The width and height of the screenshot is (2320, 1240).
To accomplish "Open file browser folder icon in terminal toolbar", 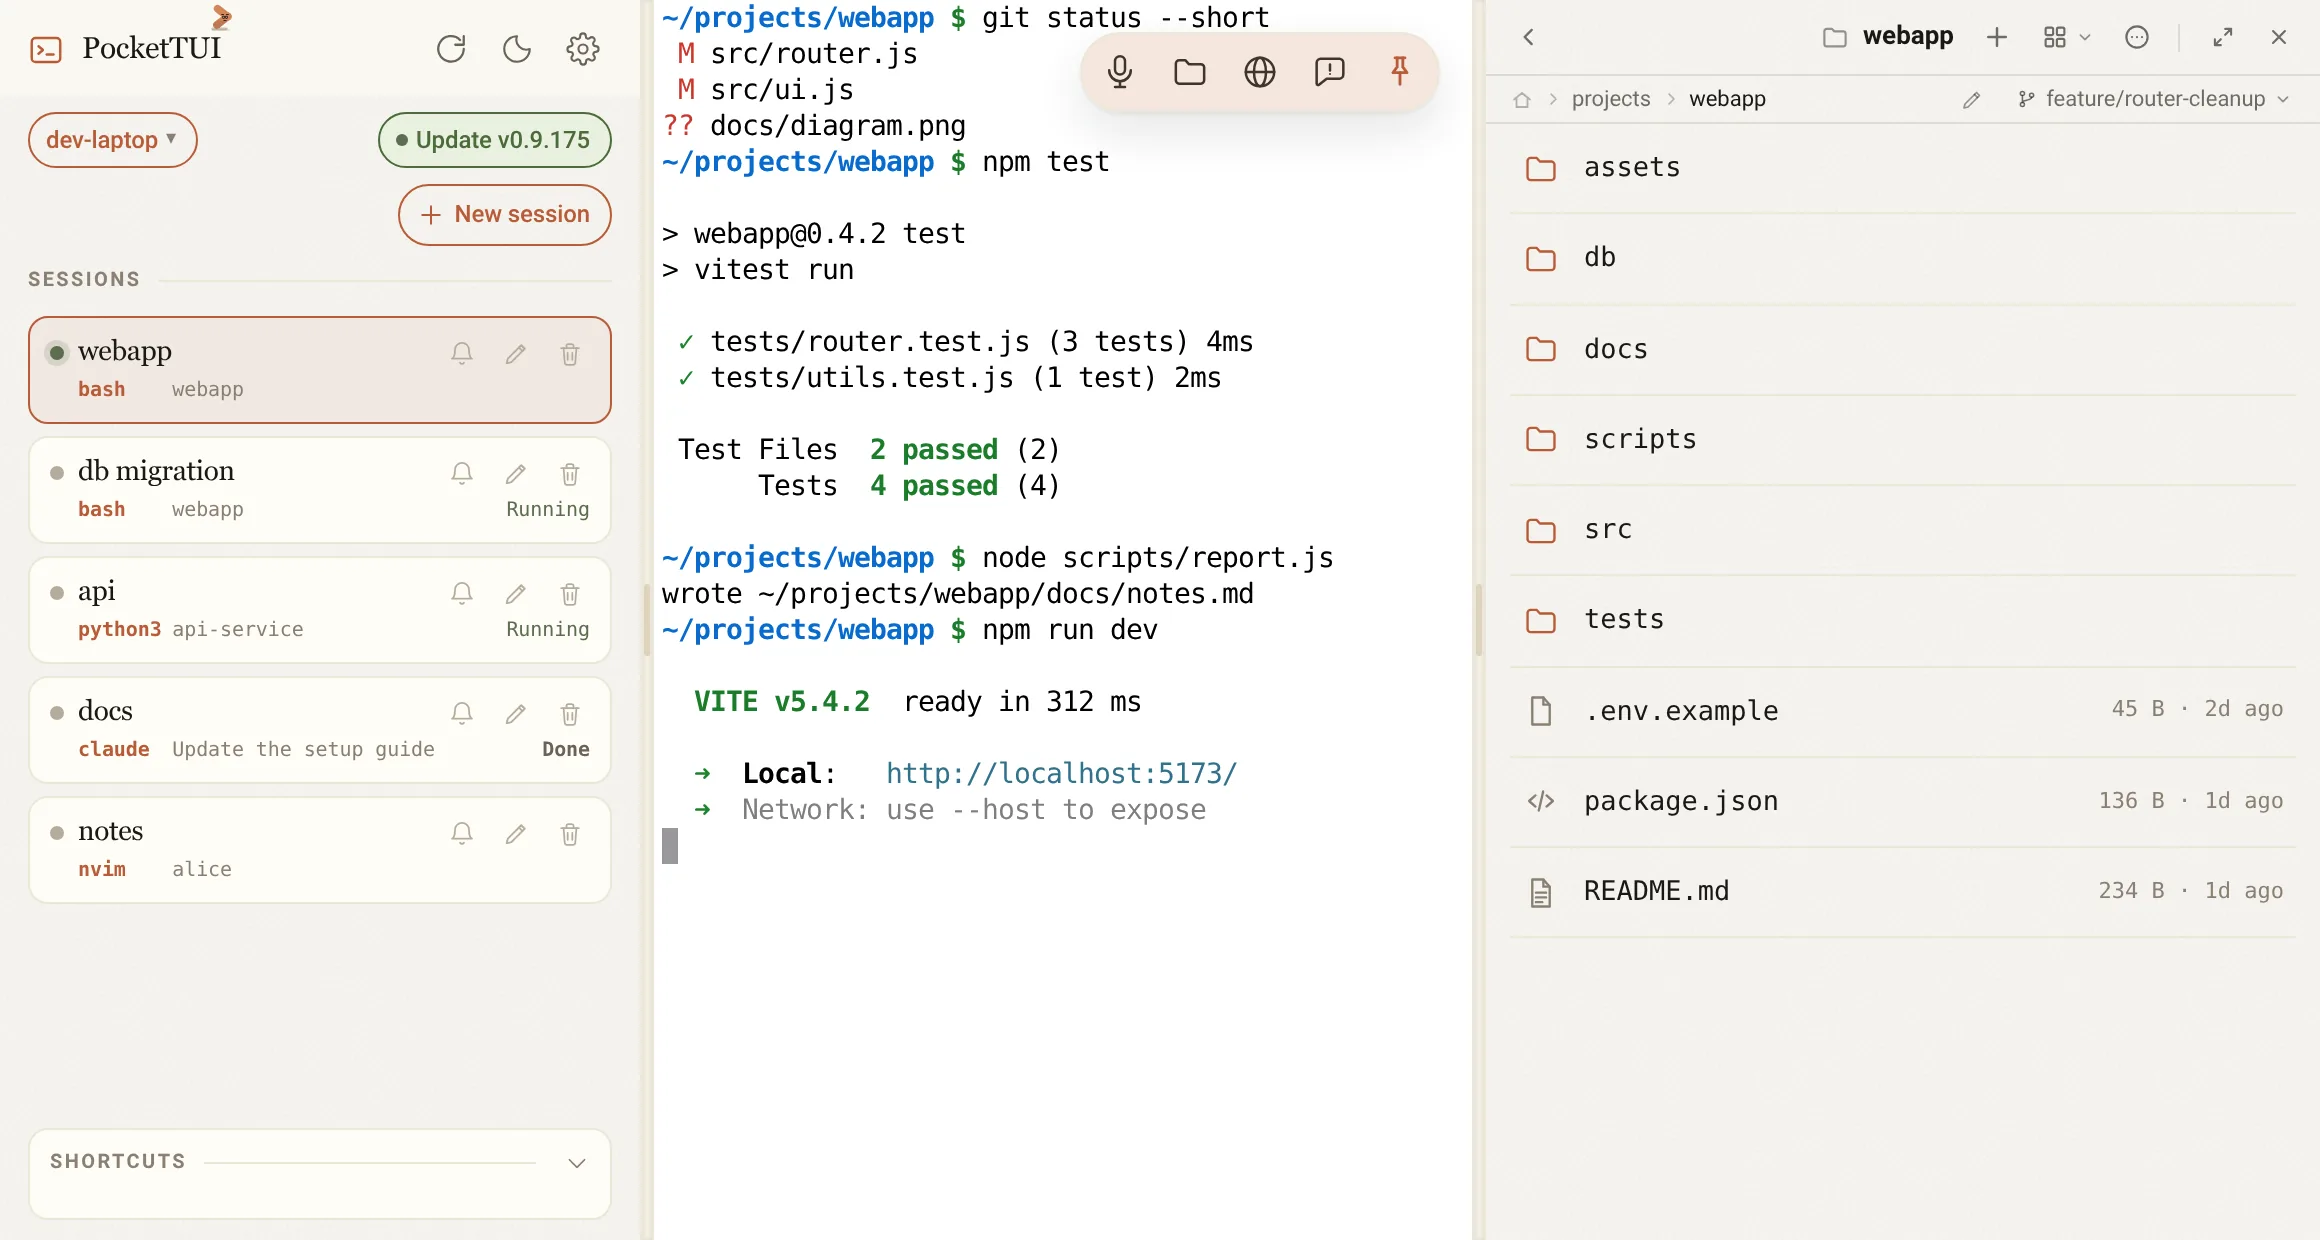I will [x=1190, y=72].
